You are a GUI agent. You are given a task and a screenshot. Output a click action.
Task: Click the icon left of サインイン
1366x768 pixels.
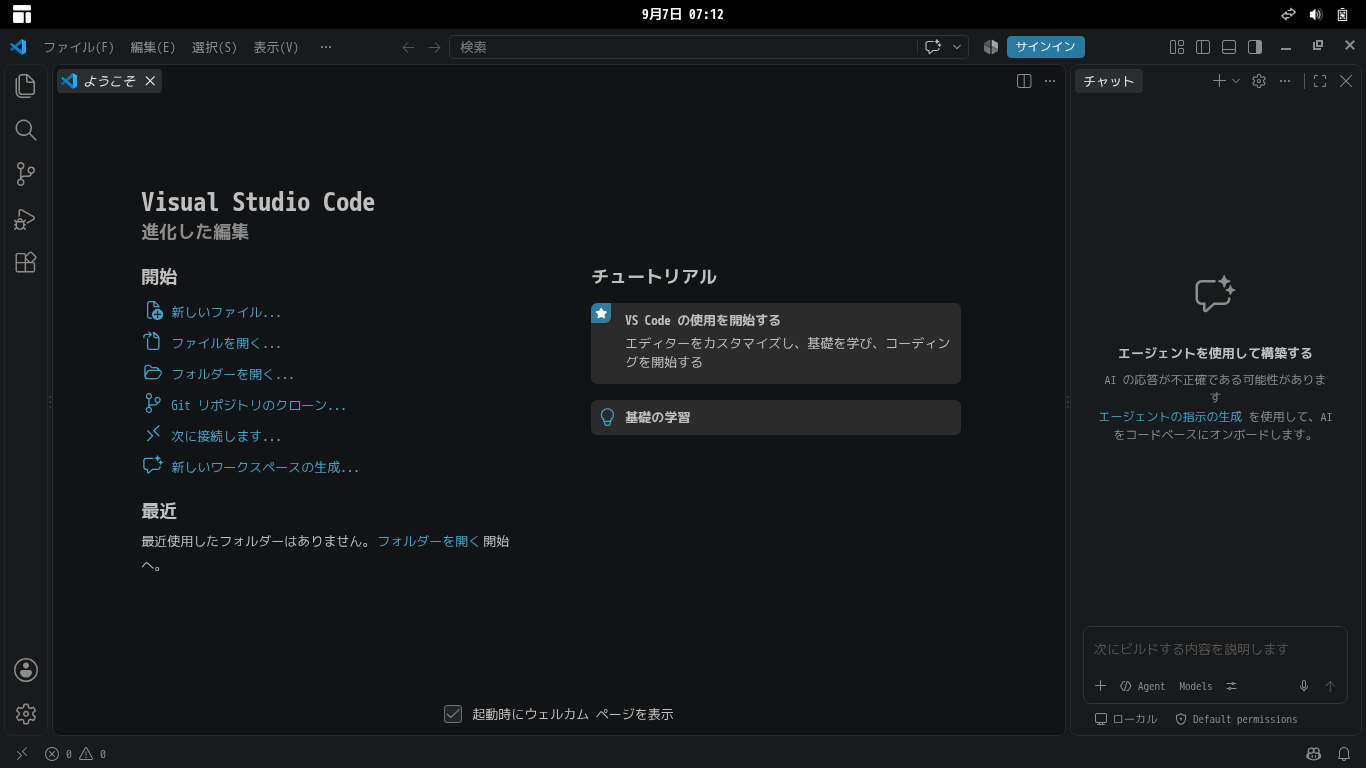click(991, 47)
